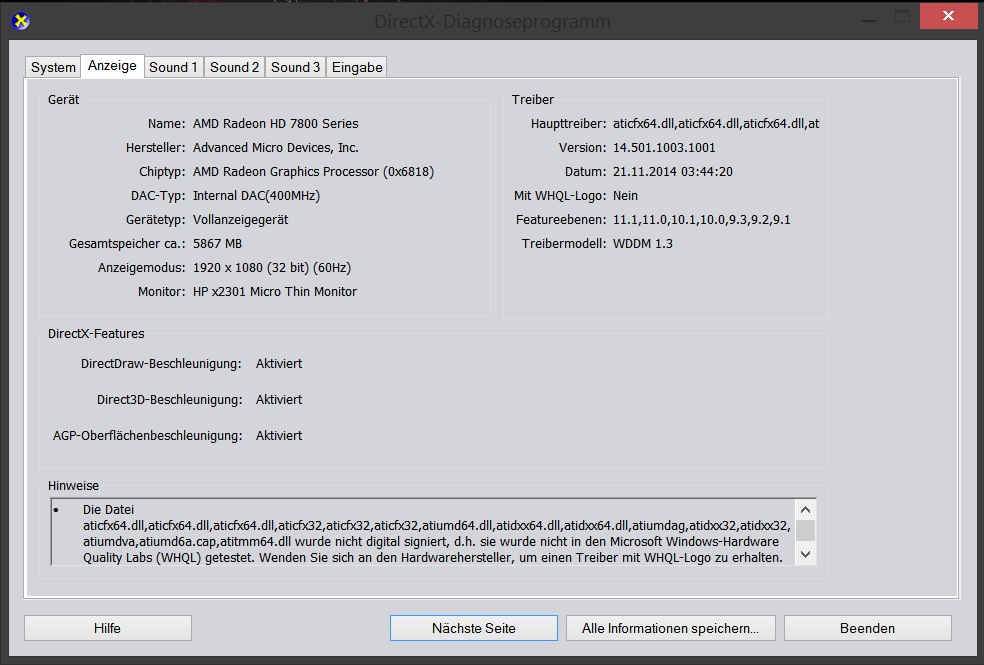
Task: Click the 'DirectX-Diagnoseprogramm' window title text
Action: 492,21
